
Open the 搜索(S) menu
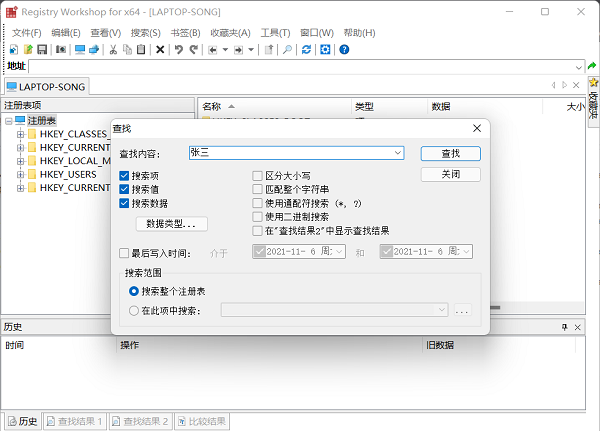[x=145, y=33]
